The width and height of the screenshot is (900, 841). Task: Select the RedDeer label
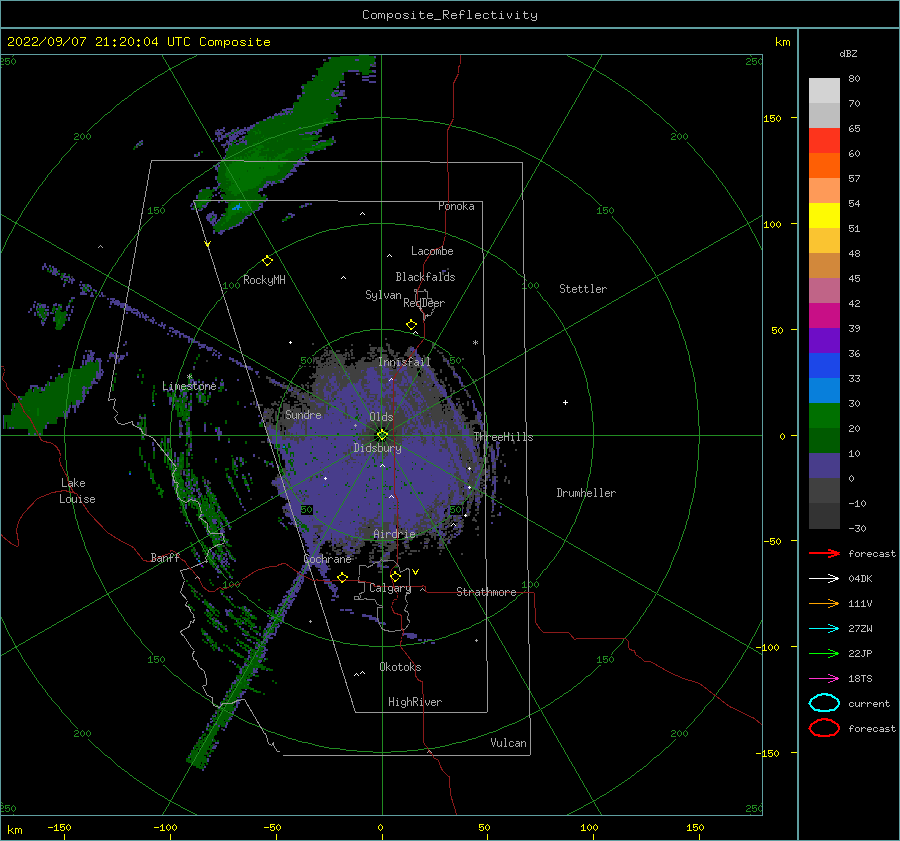[x=424, y=303]
